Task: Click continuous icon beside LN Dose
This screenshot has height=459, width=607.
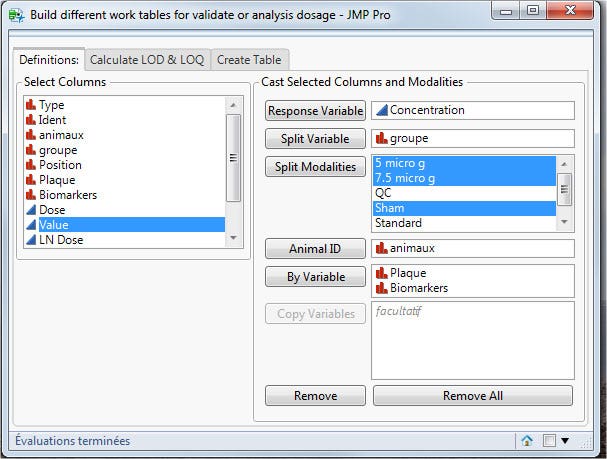Action: click(31, 240)
